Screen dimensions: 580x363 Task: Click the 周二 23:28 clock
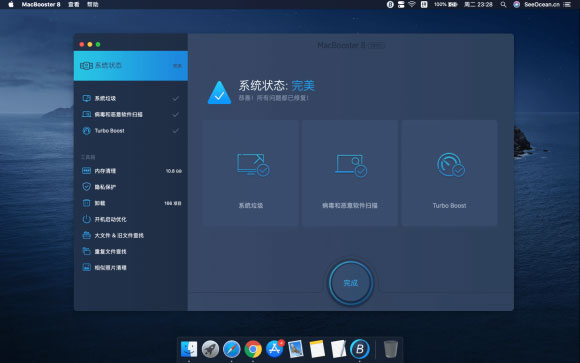point(478,4)
